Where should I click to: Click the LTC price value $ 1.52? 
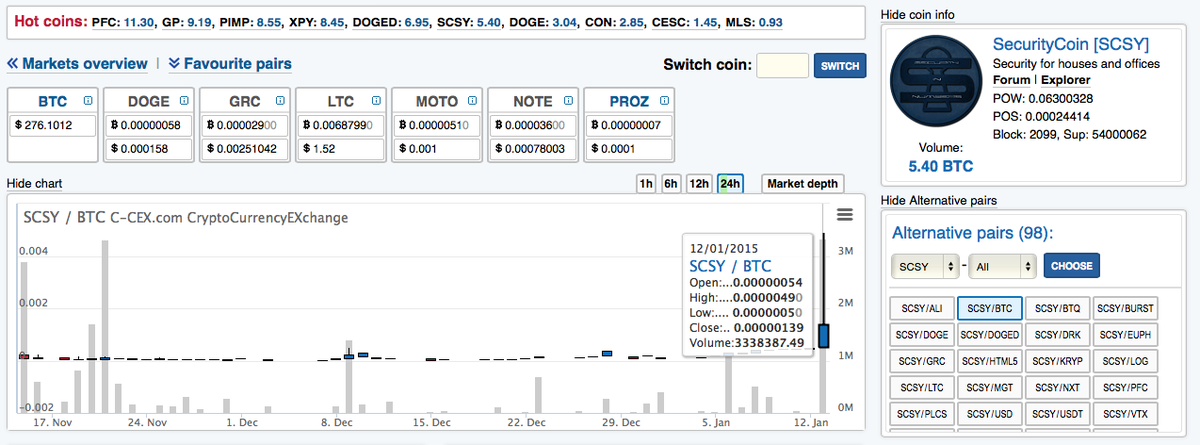pyautogui.click(x=340, y=148)
